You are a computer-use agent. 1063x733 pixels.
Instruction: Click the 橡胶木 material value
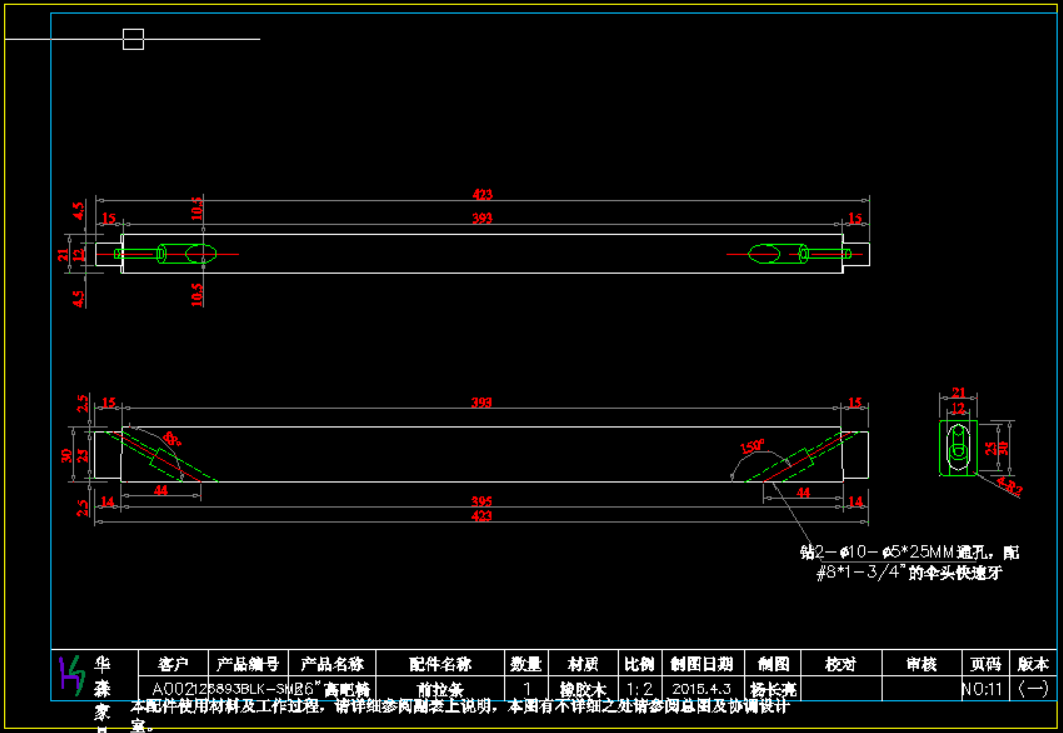tap(582, 689)
